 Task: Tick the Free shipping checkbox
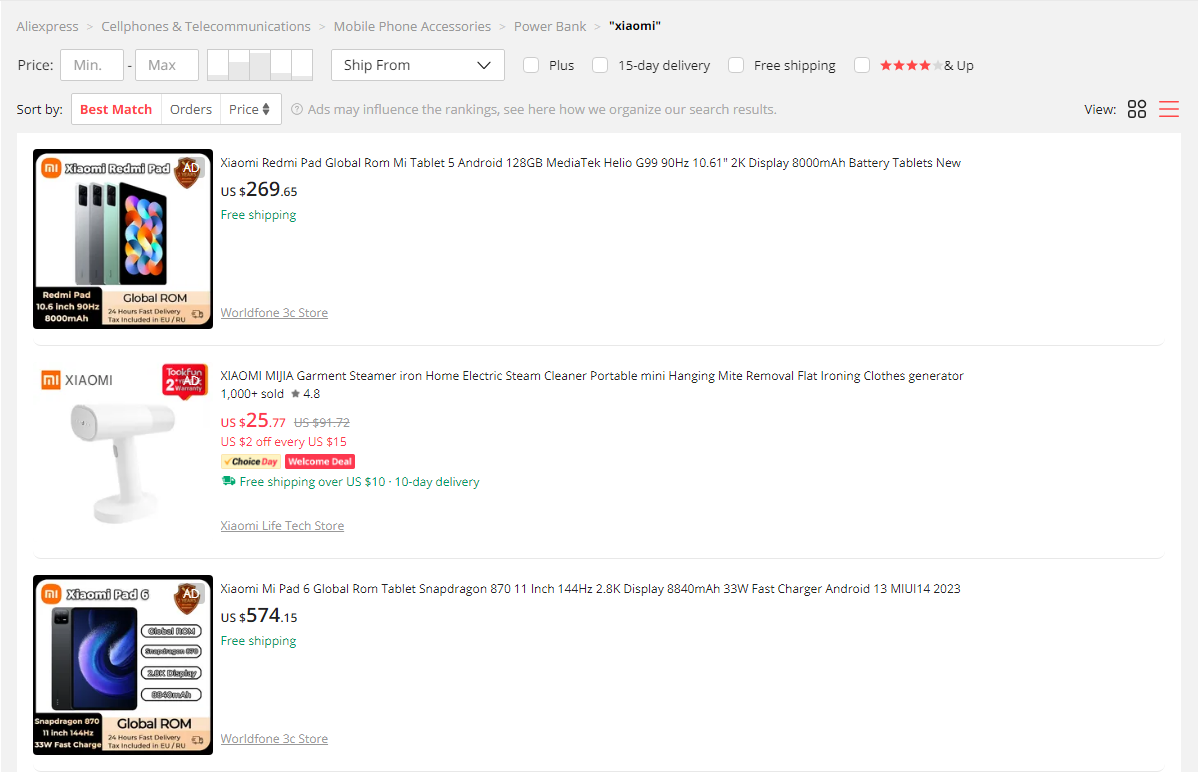(x=736, y=65)
